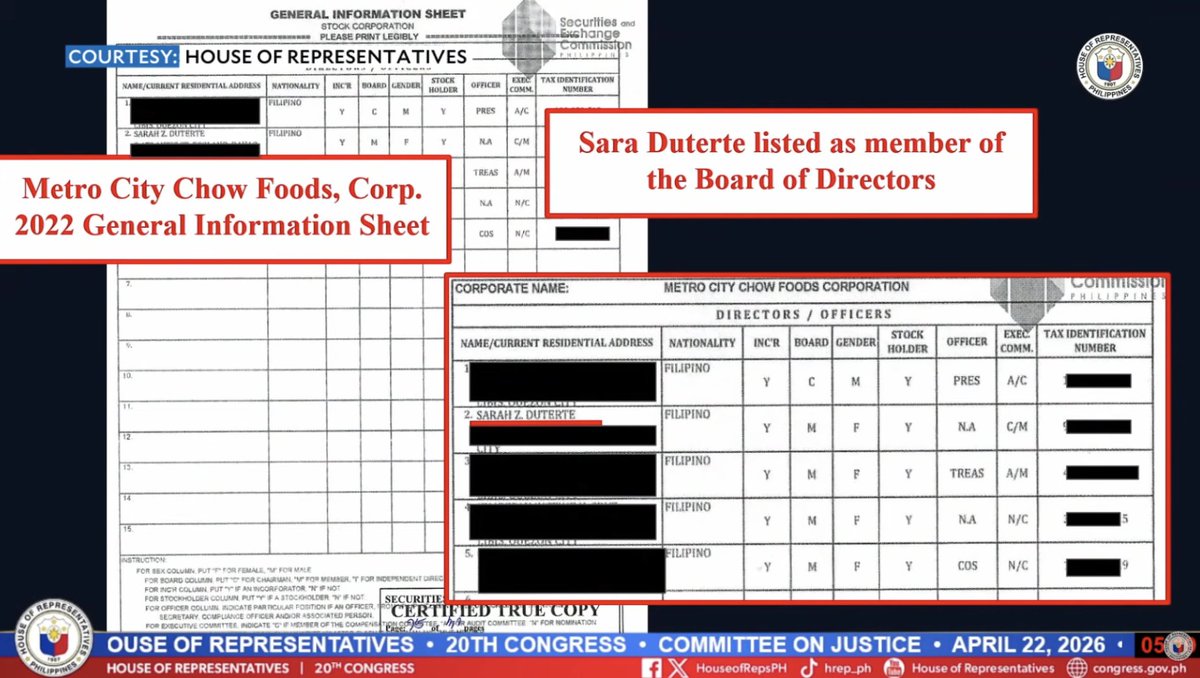1200x678 pixels.
Task: Click 'GENERAL INFORMATION SHEET' document title
Action: point(367,14)
